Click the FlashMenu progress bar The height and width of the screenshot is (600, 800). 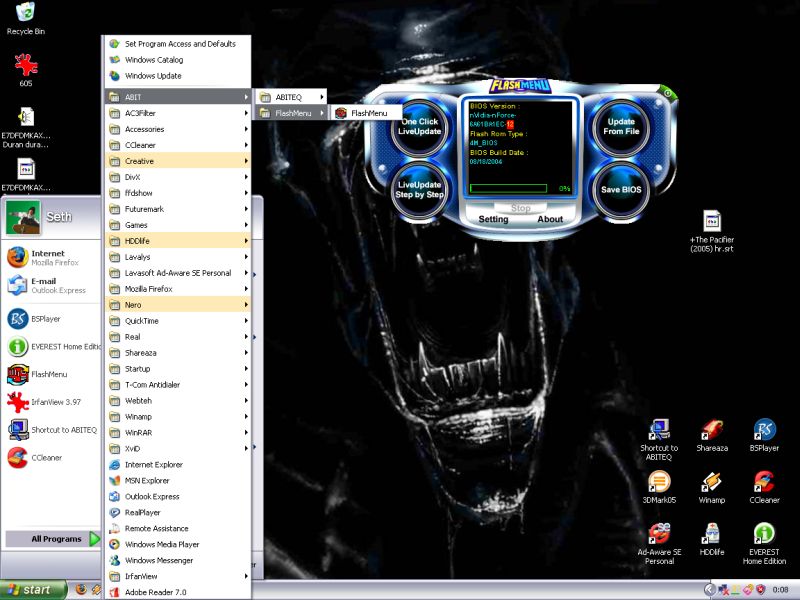[508, 188]
